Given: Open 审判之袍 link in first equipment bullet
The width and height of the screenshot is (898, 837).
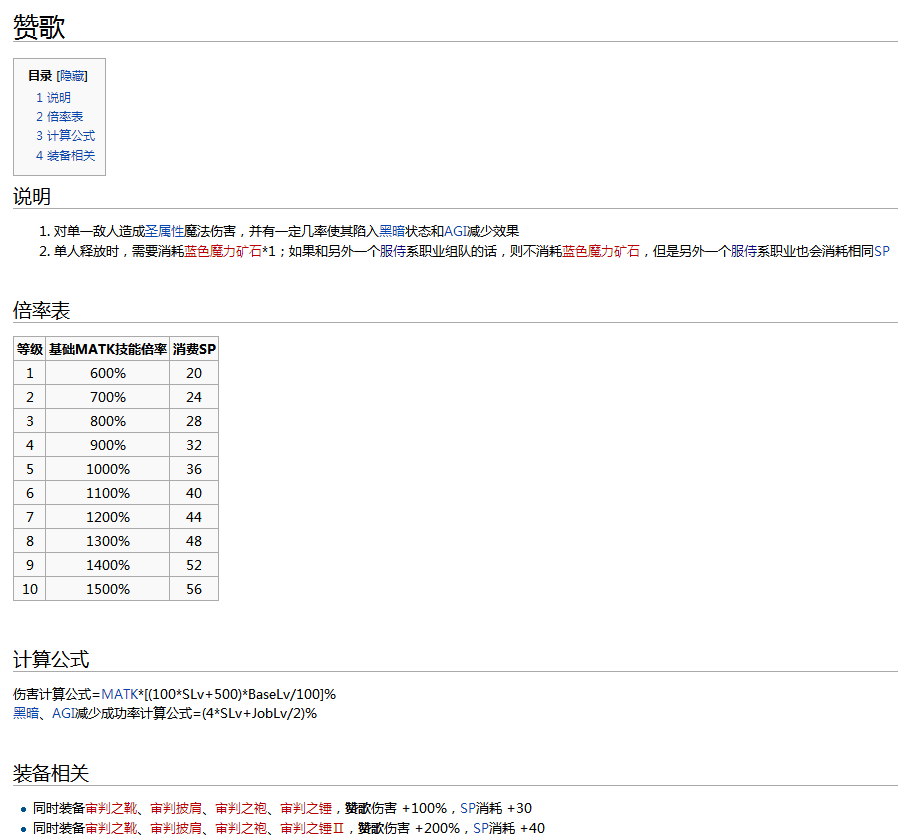Looking at the screenshot, I should [241, 808].
